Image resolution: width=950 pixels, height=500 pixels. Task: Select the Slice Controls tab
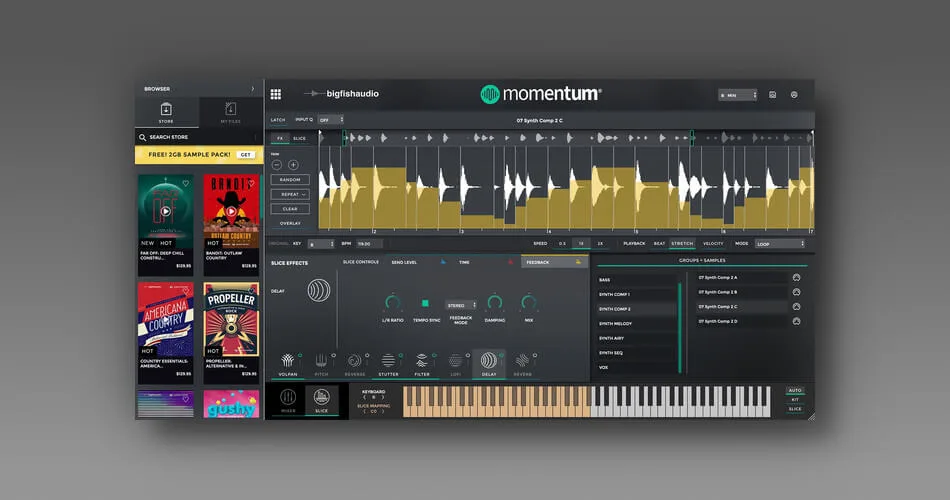(360, 262)
